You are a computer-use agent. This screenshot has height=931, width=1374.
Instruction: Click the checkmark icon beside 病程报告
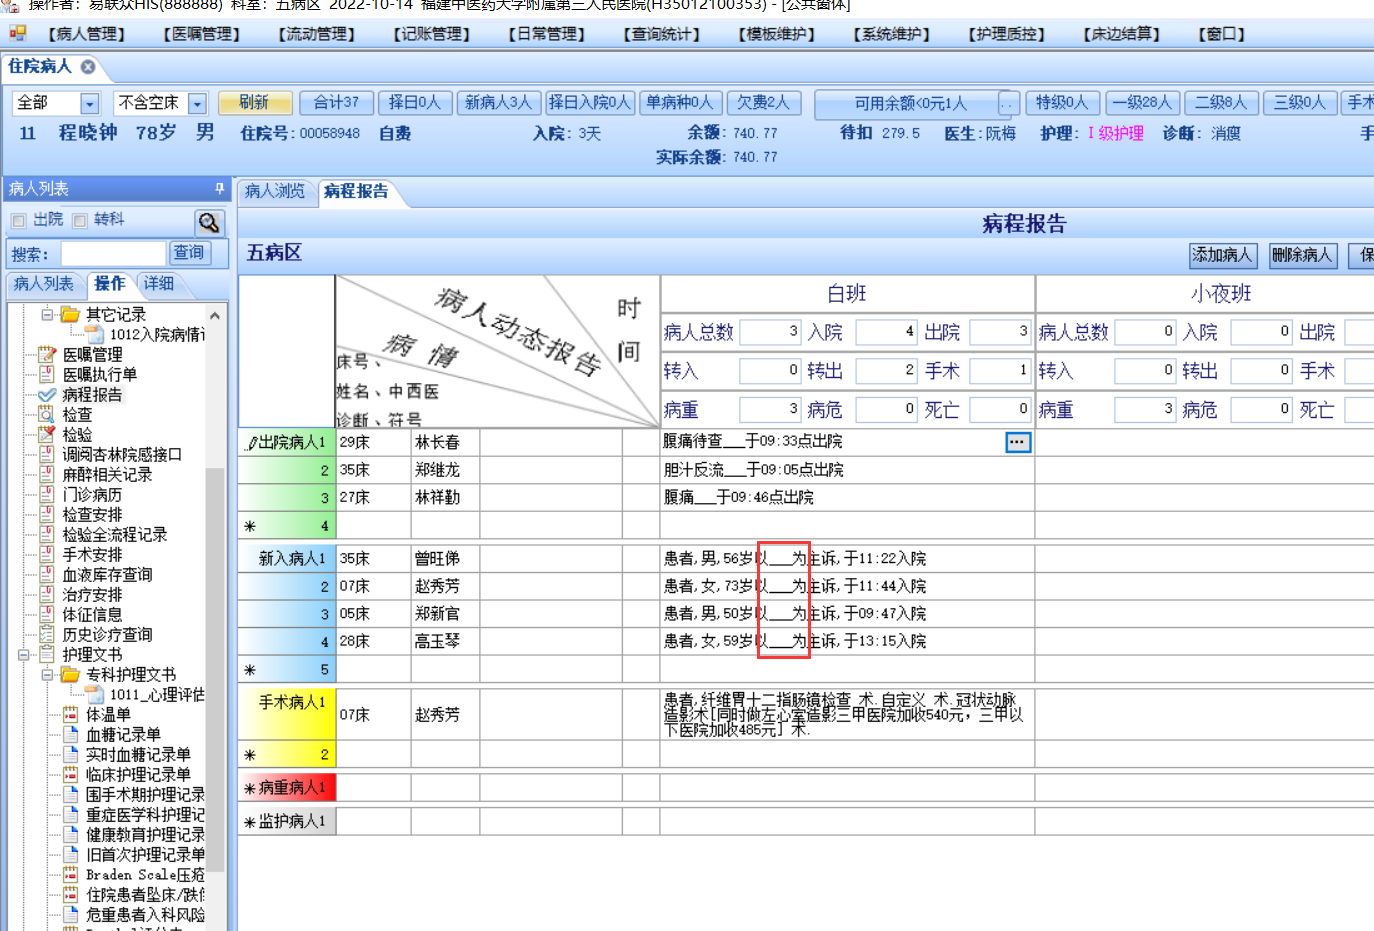(46, 394)
